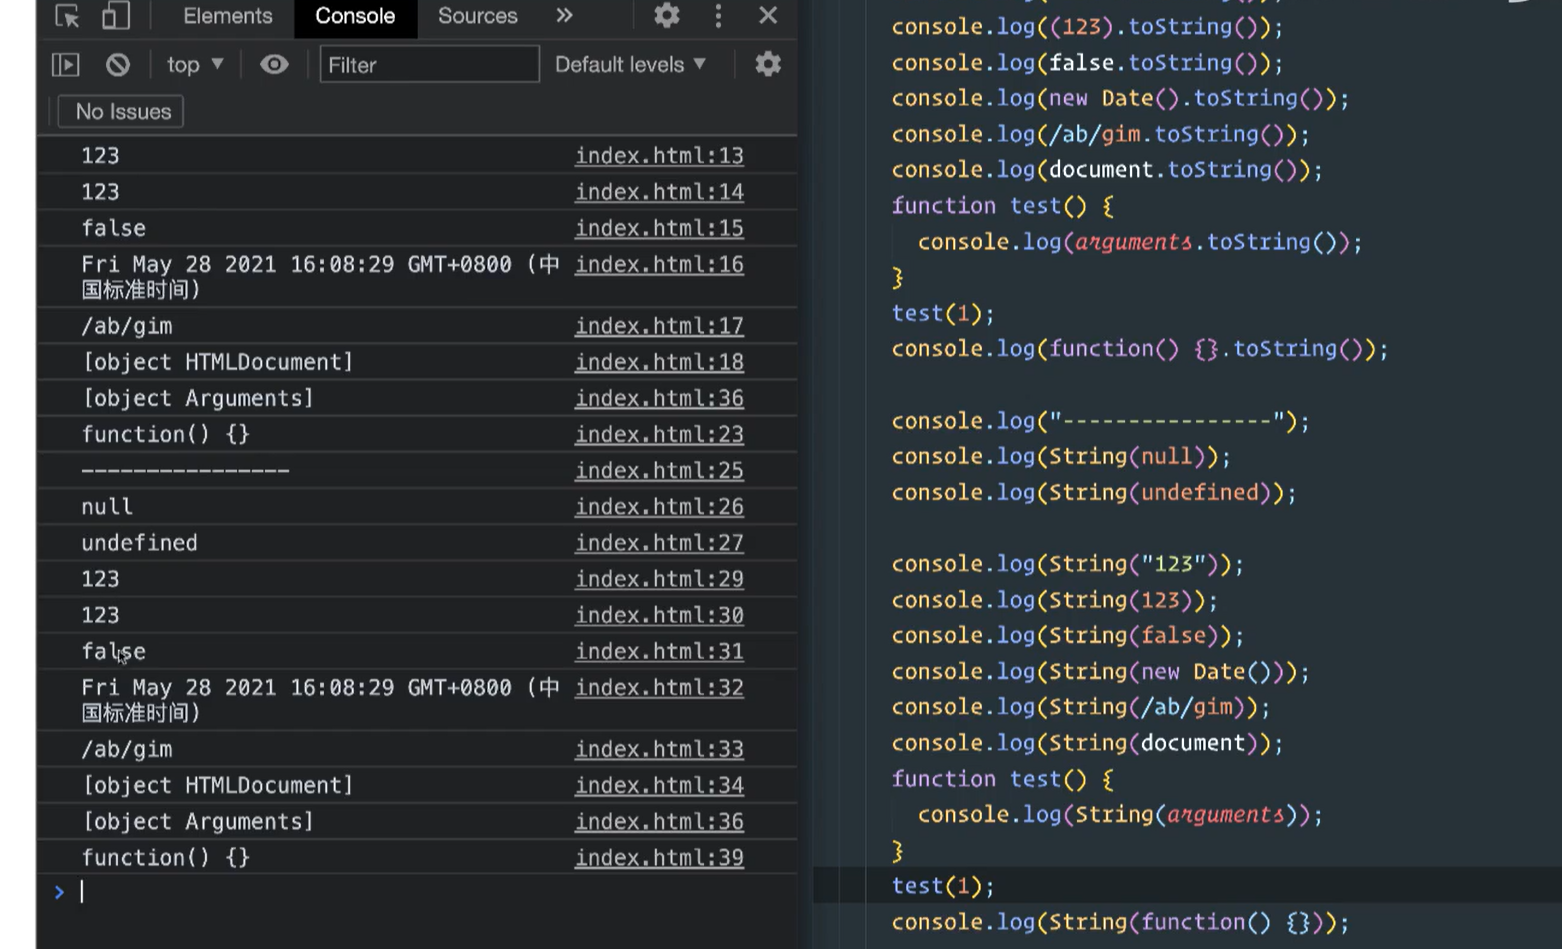The width and height of the screenshot is (1562, 949).
Task: Click console.log(/ab/gim.toString()) code line
Action: [x=1100, y=134]
